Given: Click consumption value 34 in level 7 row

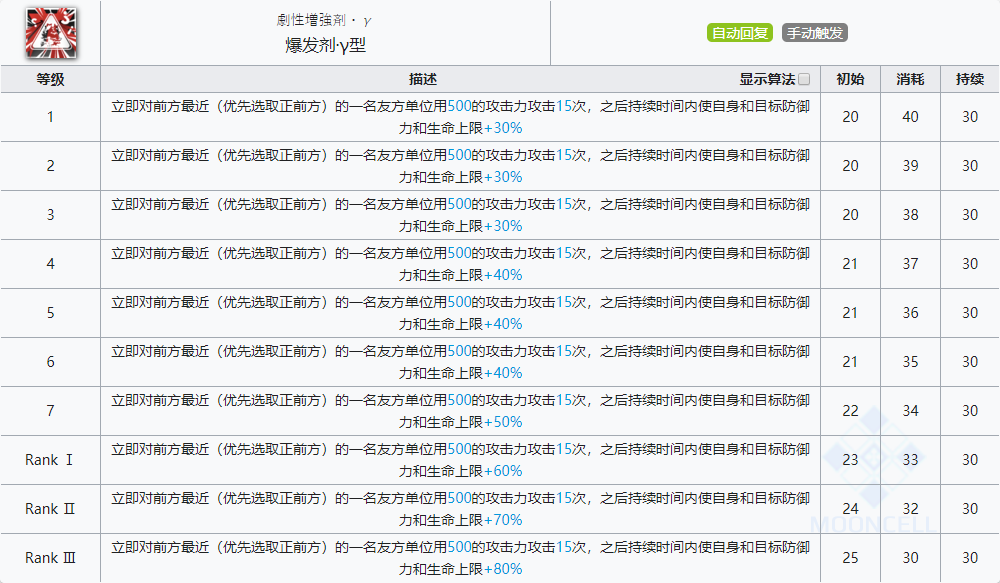Looking at the screenshot, I should point(910,411).
